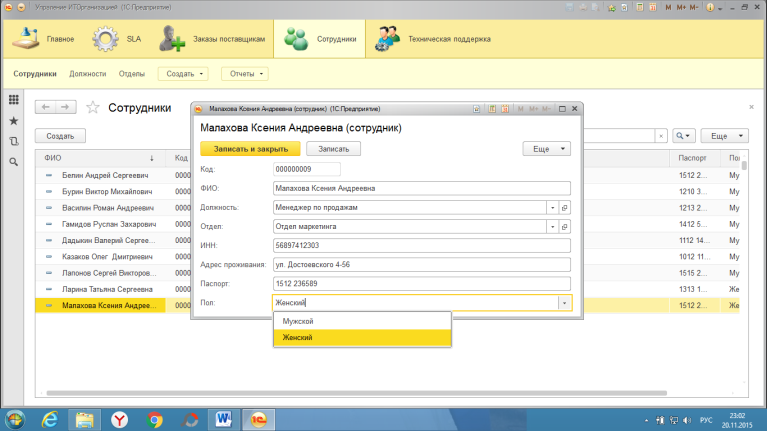Viewport: 767px width, 431px height.
Task: Click the back navigation arrow
Action: point(45,107)
